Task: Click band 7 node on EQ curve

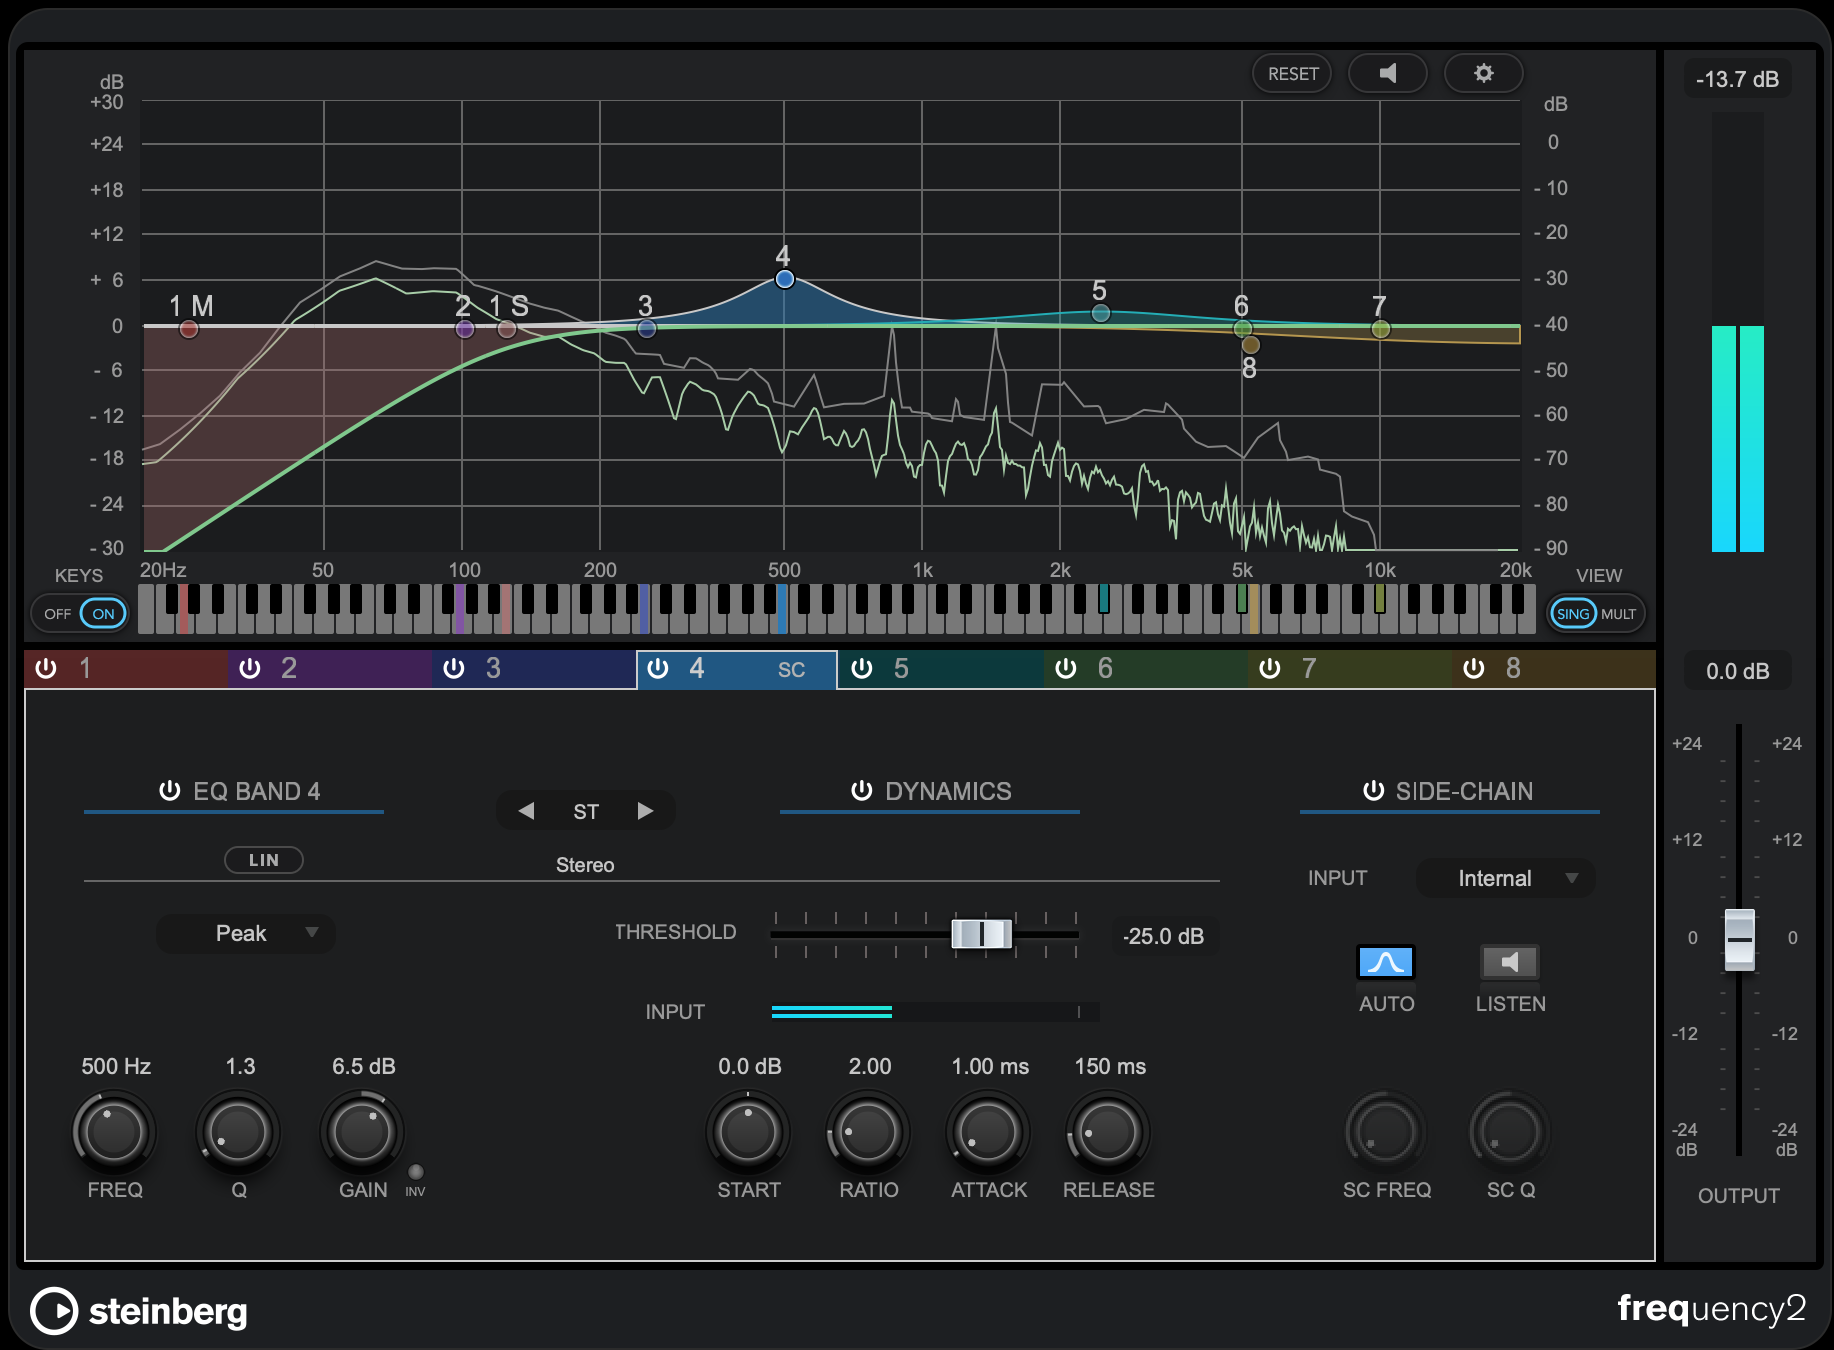Action: pos(1381,328)
